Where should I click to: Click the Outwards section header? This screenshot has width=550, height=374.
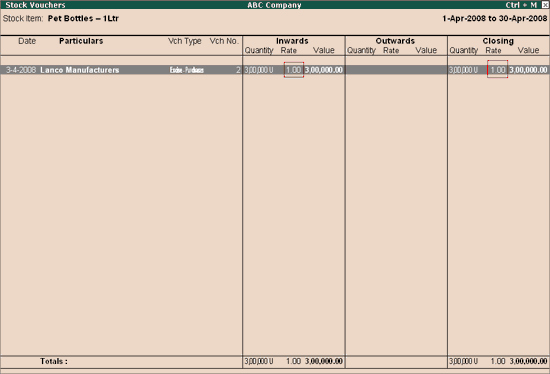coord(395,41)
